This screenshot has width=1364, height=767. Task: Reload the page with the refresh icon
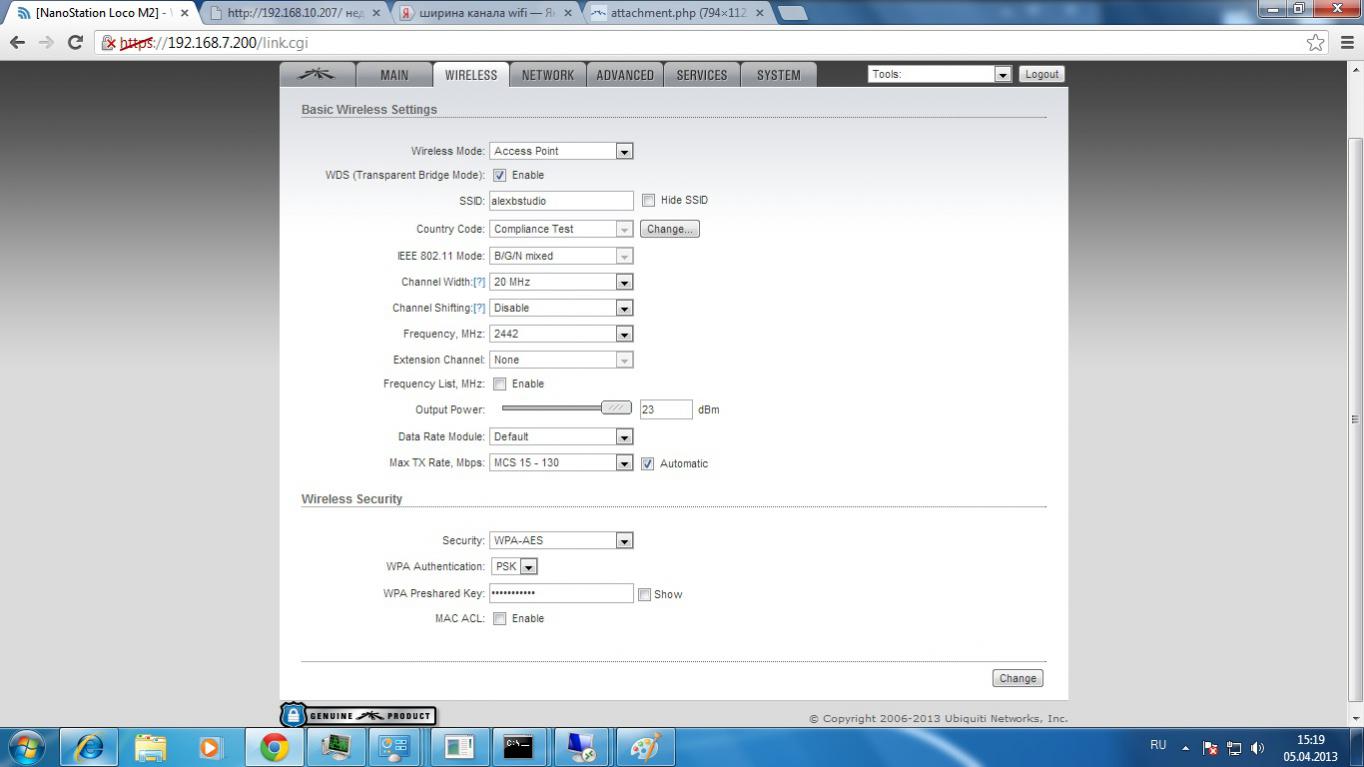click(x=75, y=42)
